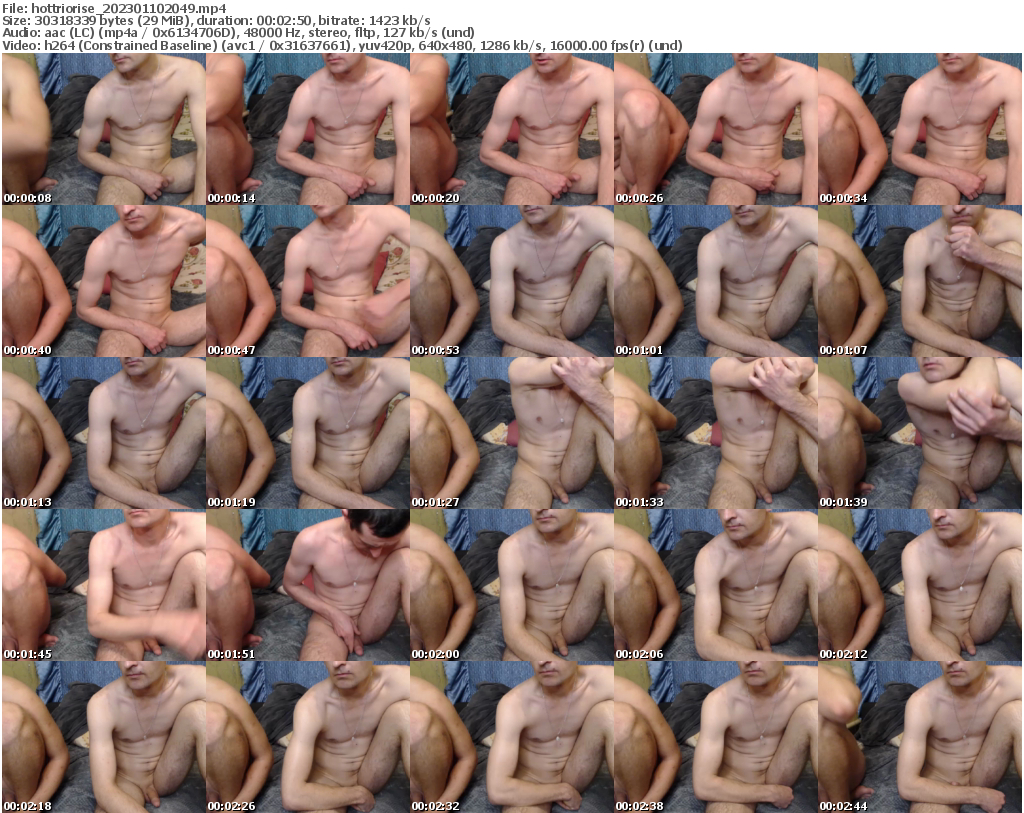The width and height of the screenshot is (1024, 813).
Task: Select the video codec info line
Action: tap(340, 44)
